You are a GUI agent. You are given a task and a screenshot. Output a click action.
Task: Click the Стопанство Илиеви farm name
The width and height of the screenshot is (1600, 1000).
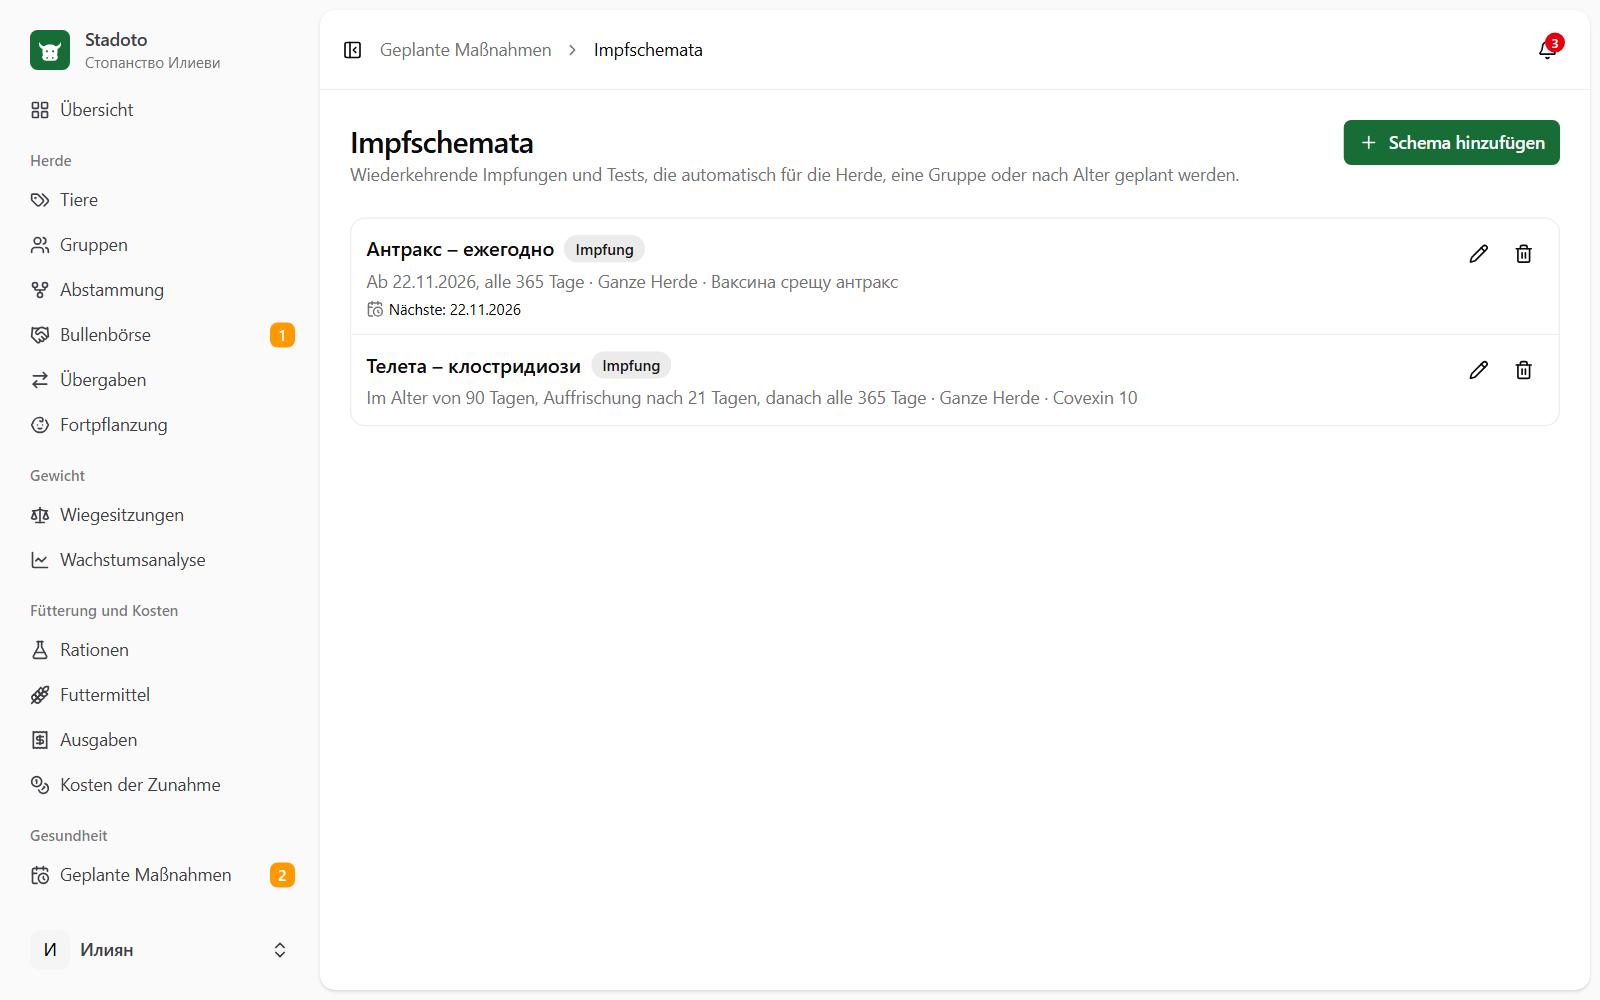point(152,63)
